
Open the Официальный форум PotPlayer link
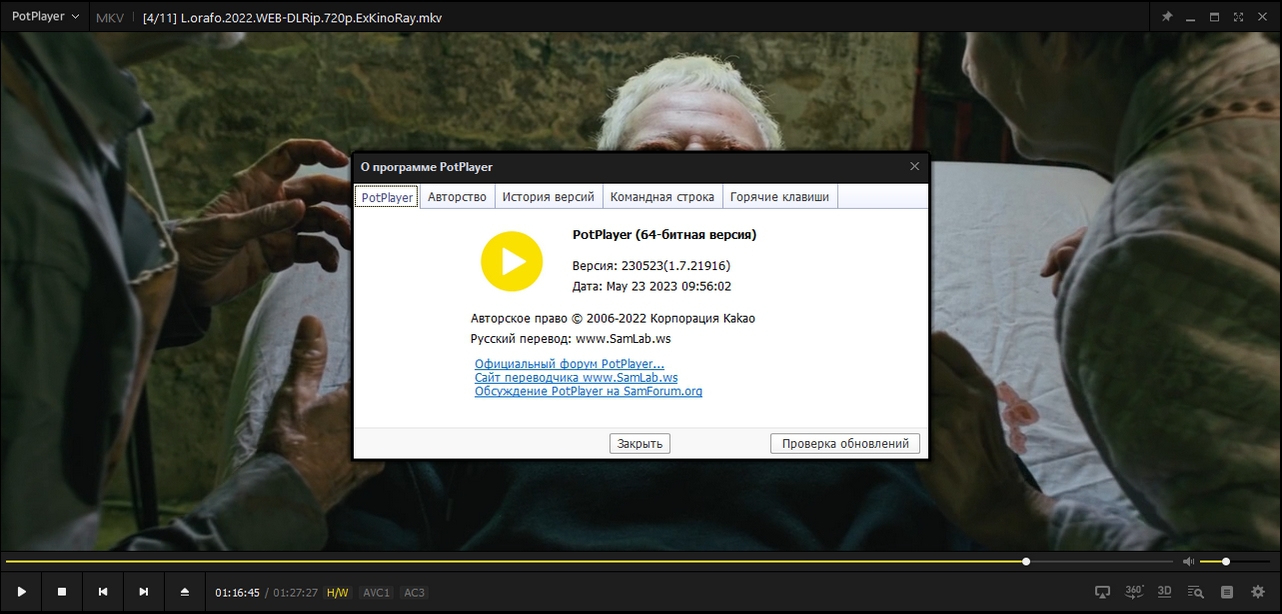[569, 364]
